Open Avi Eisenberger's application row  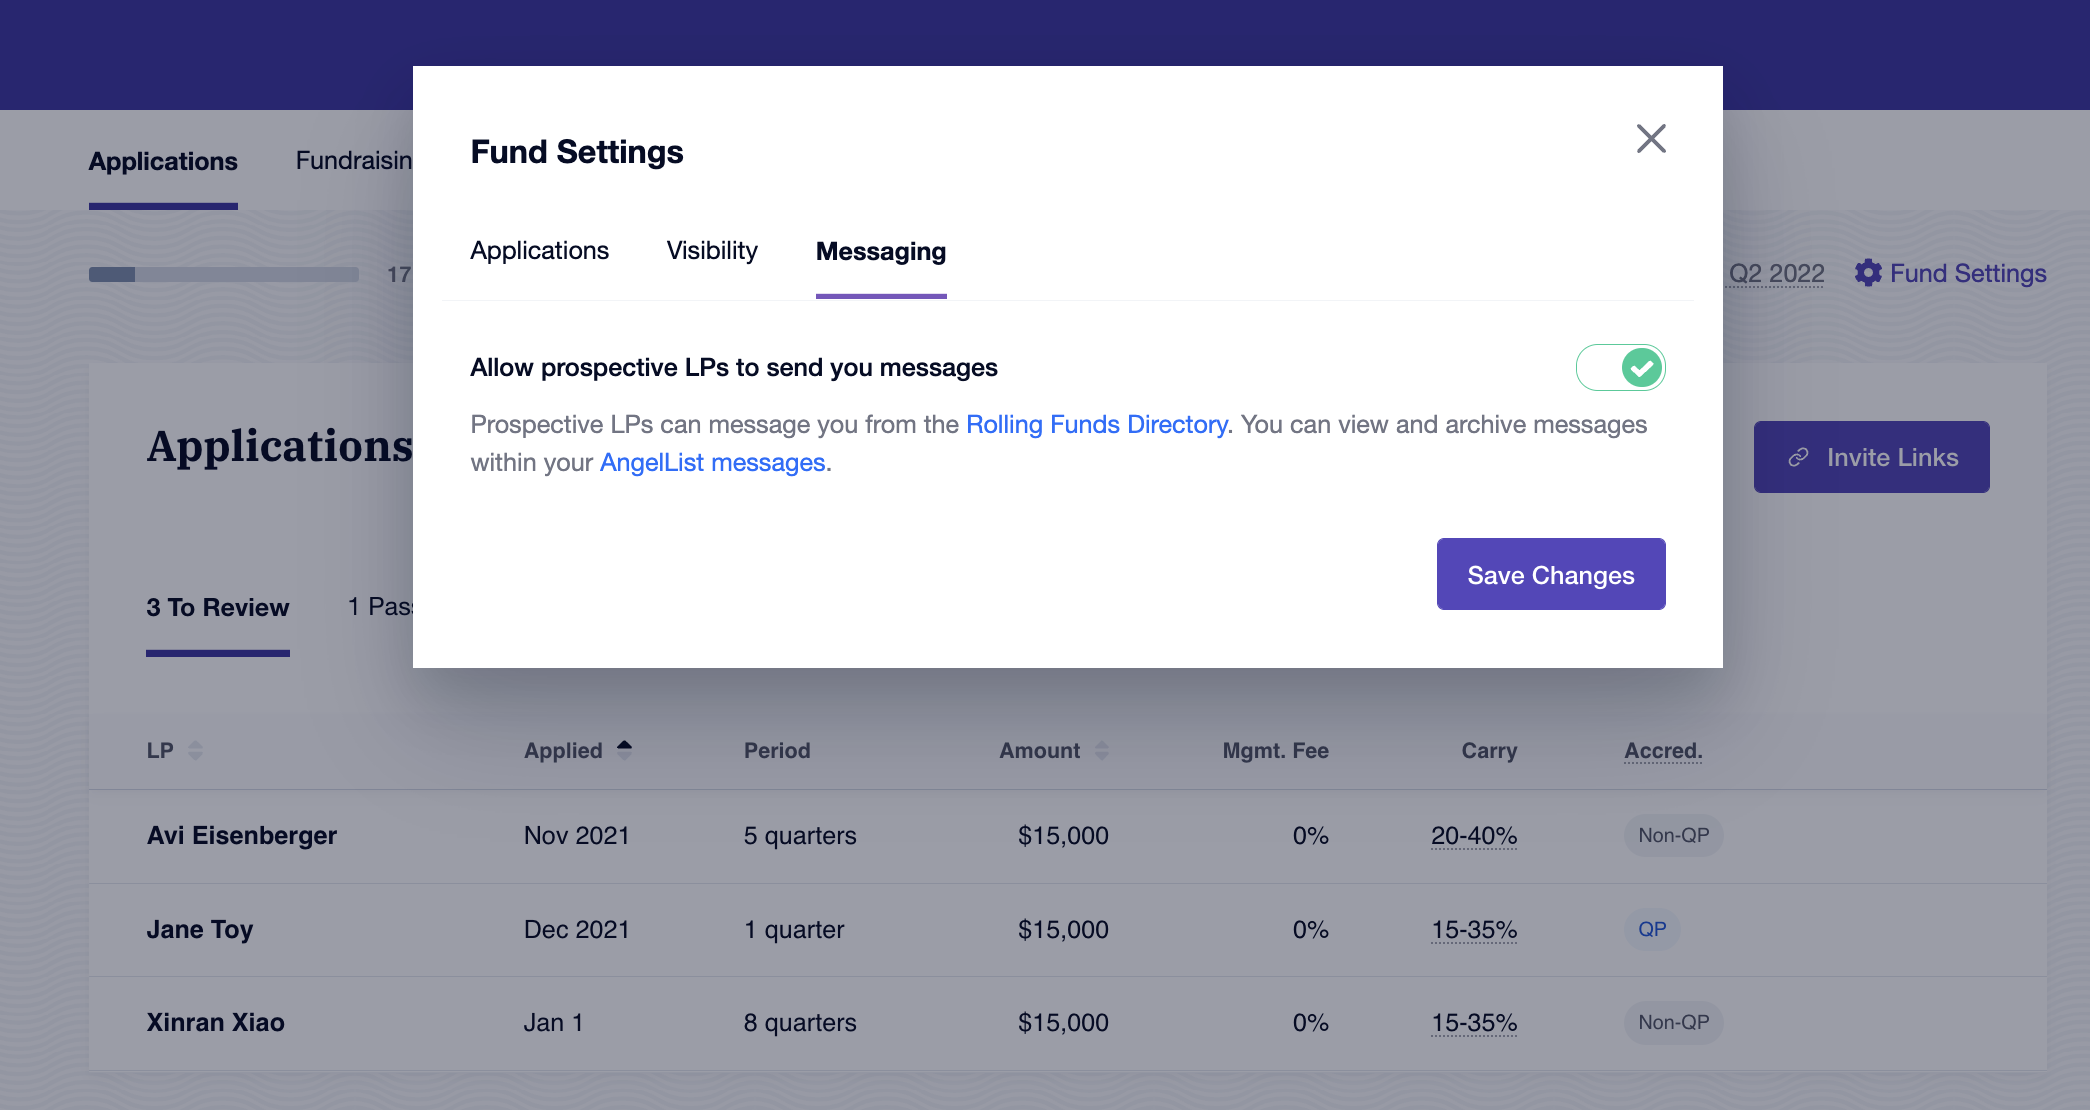tap(1067, 836)
